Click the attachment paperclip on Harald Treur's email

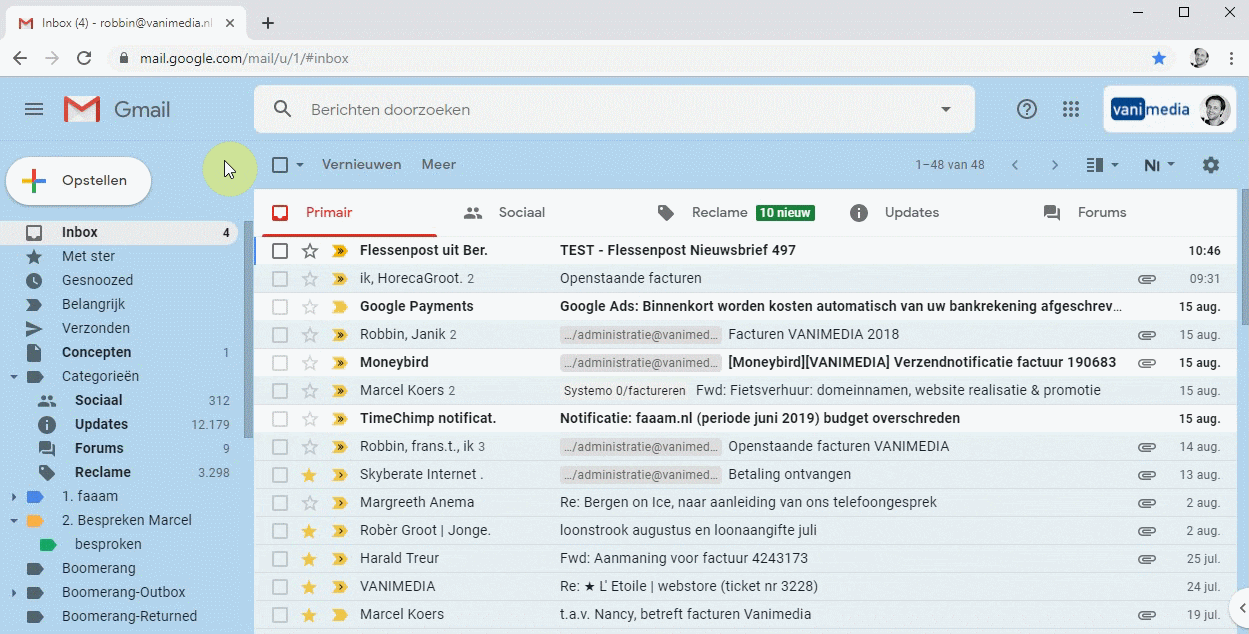pos(1146,558)
